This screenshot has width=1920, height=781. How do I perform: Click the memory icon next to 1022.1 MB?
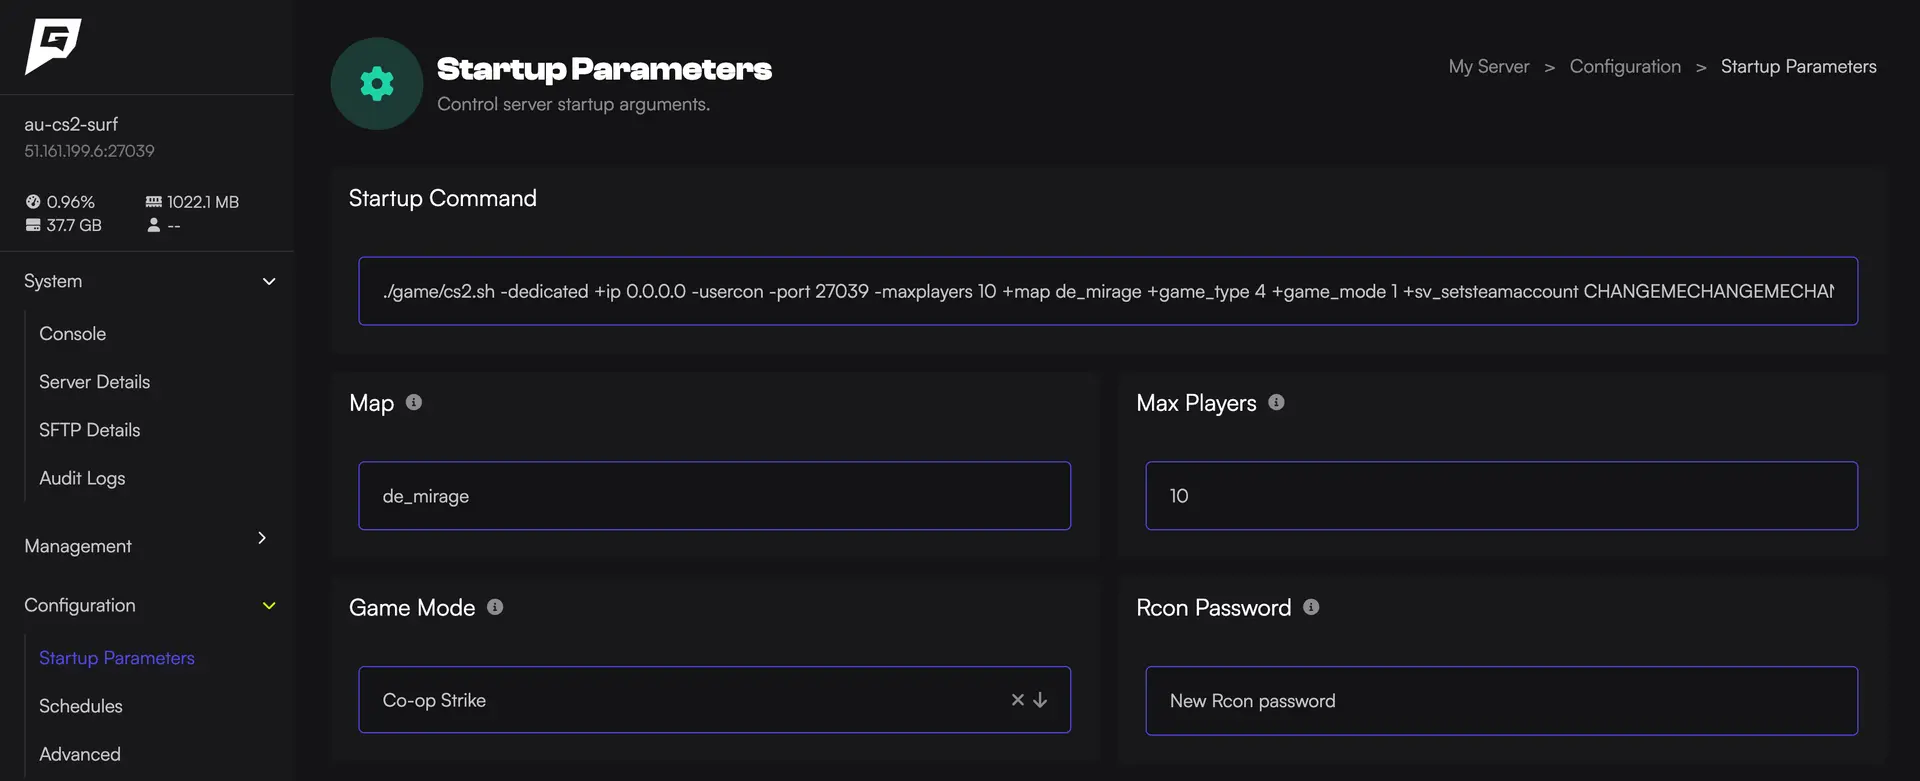click(x=154, y=200)
